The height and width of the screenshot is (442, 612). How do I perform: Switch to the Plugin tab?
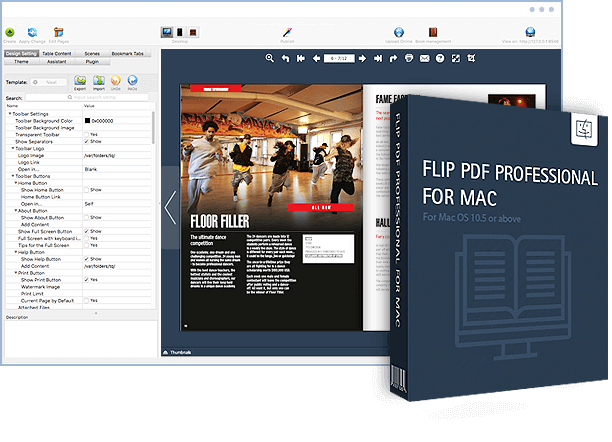92,62
